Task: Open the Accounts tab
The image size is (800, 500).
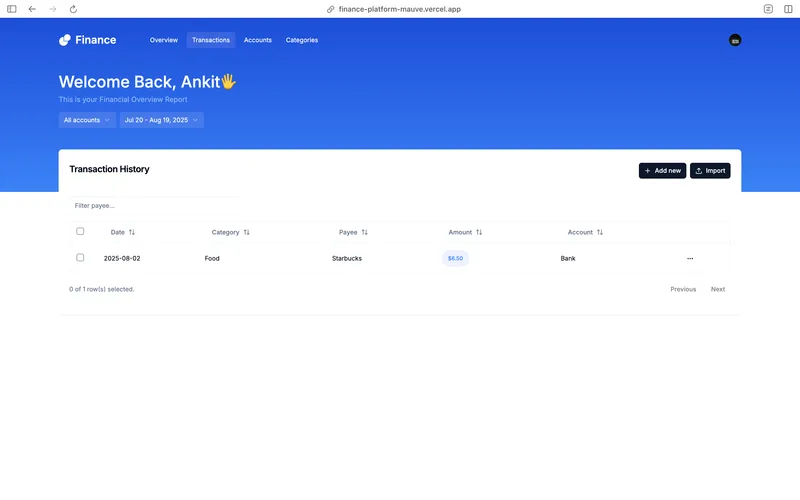Action: pyautogui.click(x=257, y=40)
